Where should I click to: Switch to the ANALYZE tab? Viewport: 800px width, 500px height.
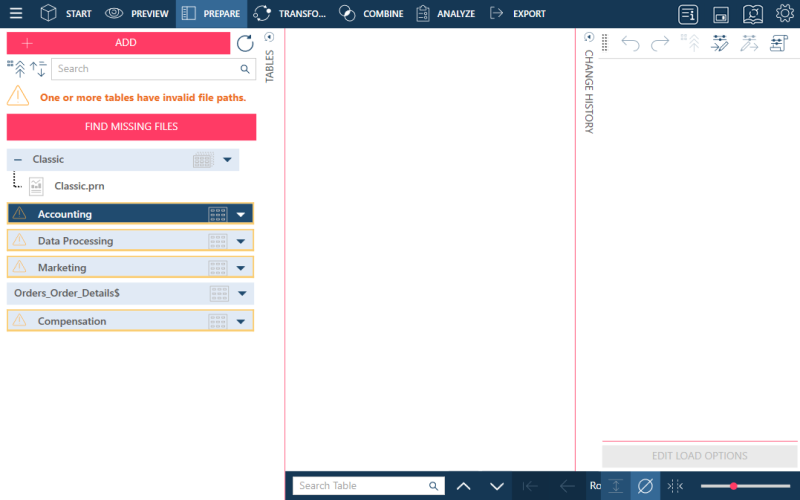coord(445,13)
